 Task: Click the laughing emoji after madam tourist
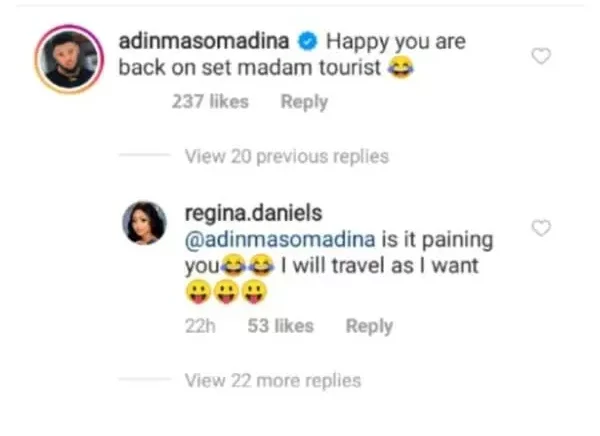(401, 69)
